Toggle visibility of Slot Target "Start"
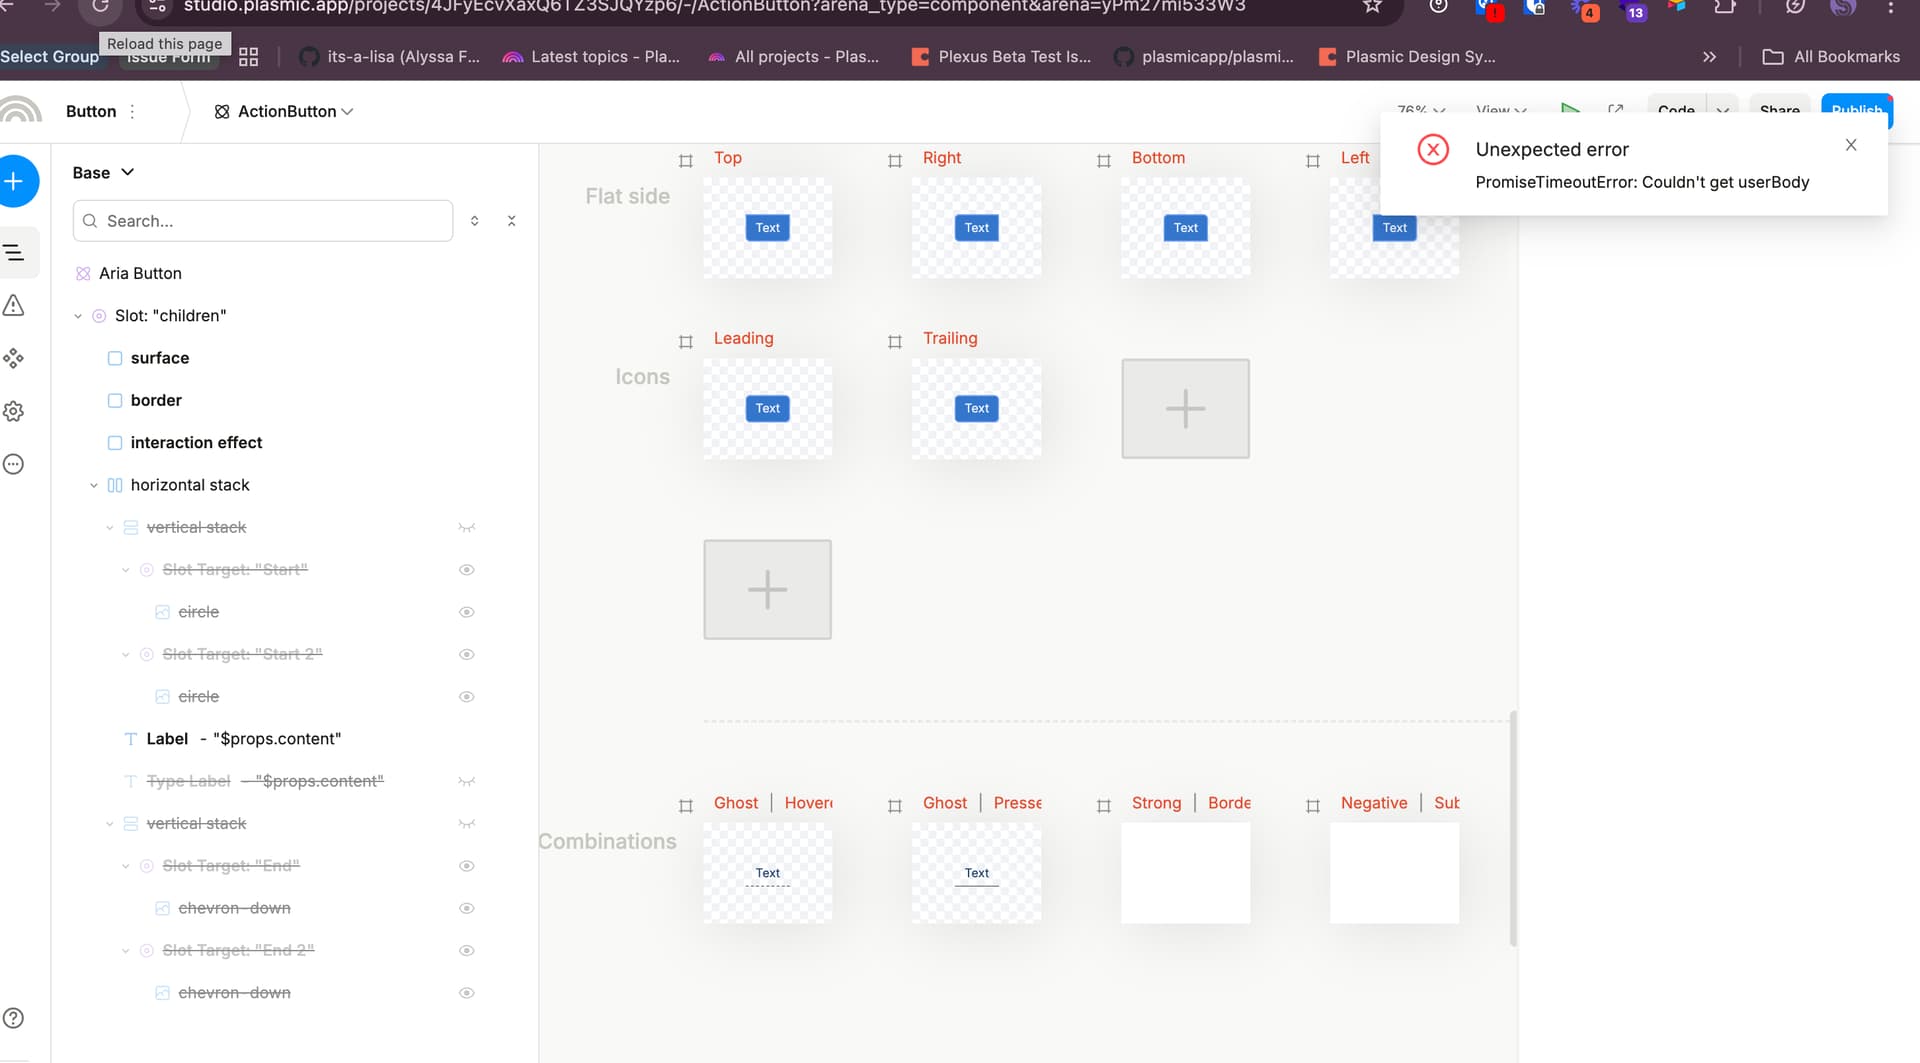1920x1063 pixels. (x=466, y=570)
